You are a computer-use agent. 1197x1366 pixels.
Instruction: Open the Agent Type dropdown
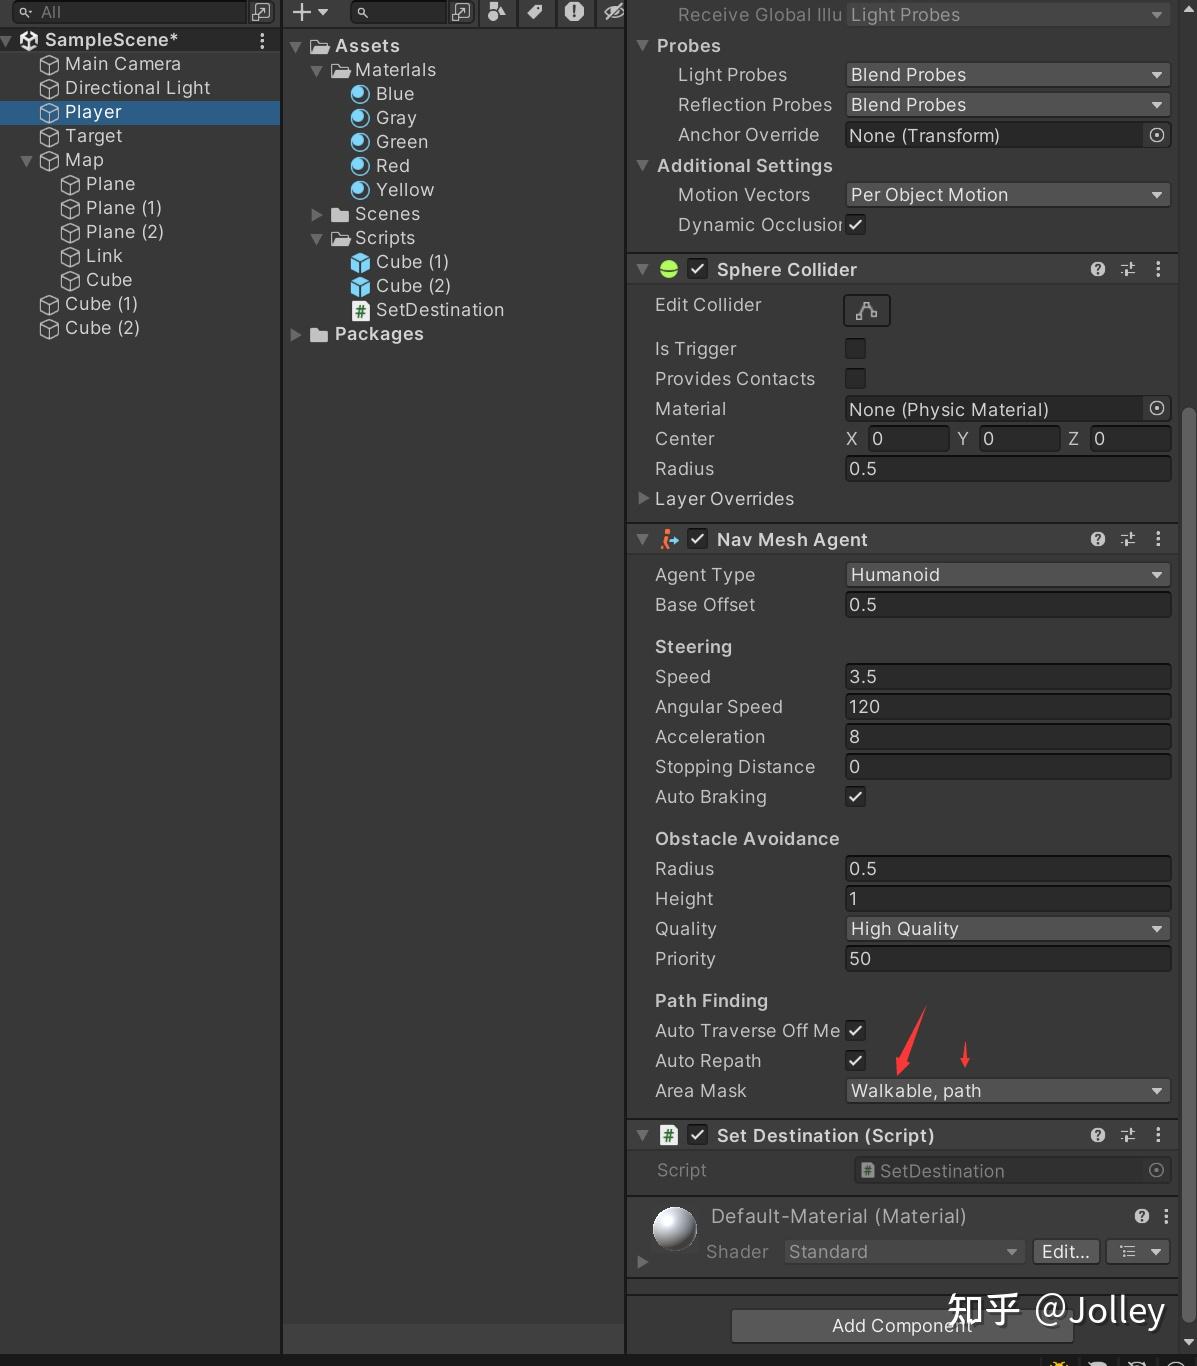[1006, 574]
